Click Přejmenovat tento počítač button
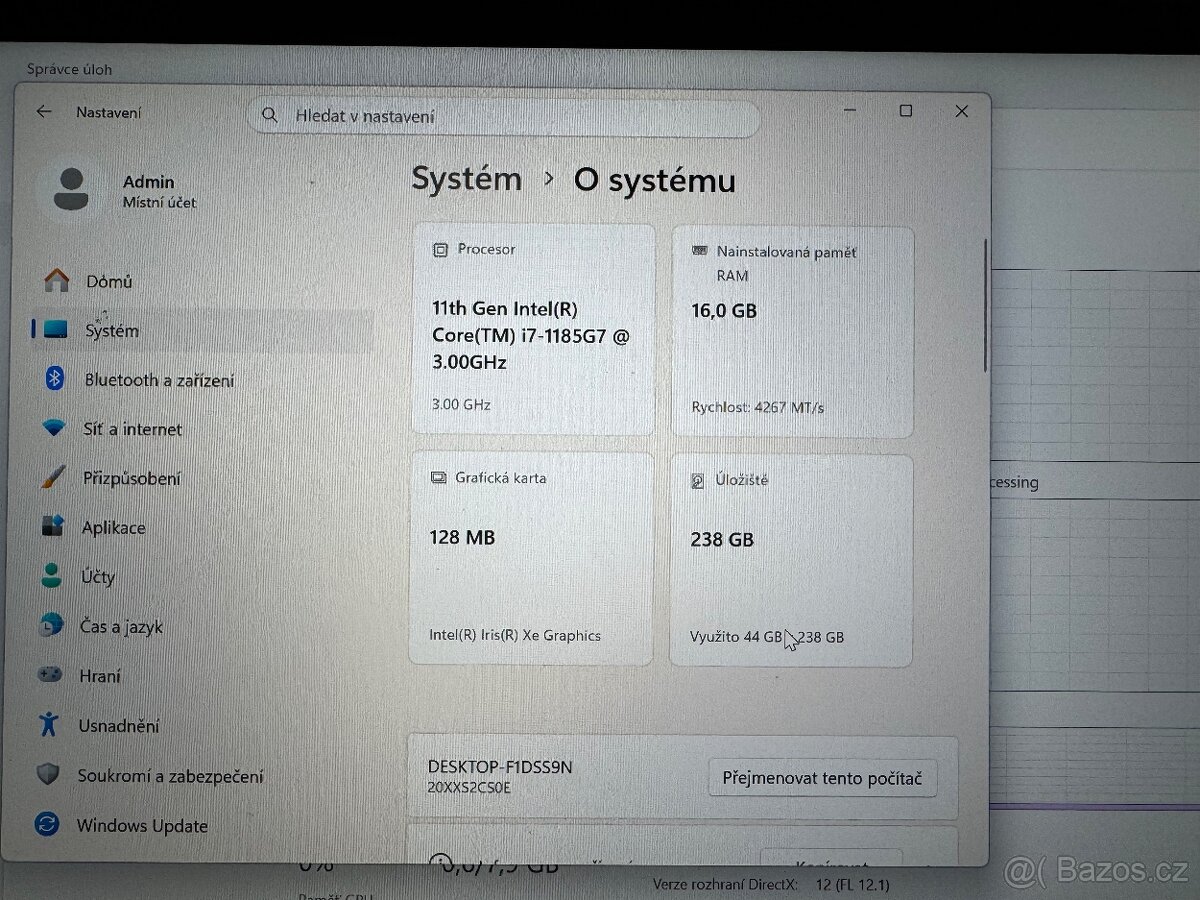The width and height of the screenshot is (1200, 900). 823,777
